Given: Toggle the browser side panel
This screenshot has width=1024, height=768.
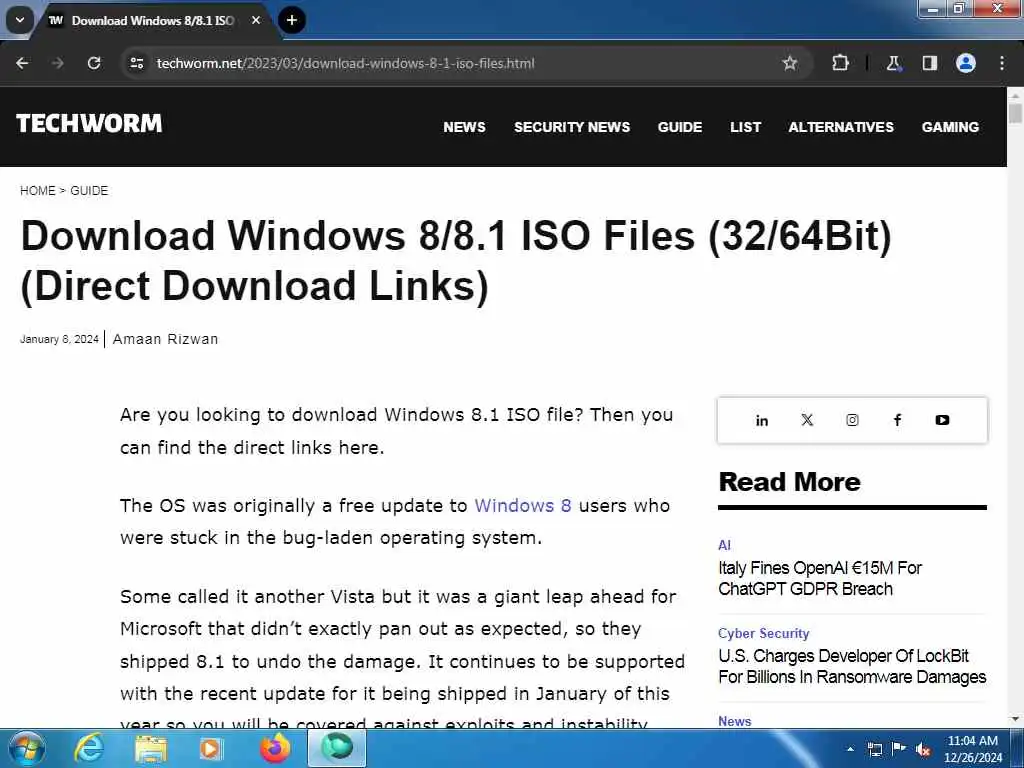Looking at the screenshot, I should (929, 63).
